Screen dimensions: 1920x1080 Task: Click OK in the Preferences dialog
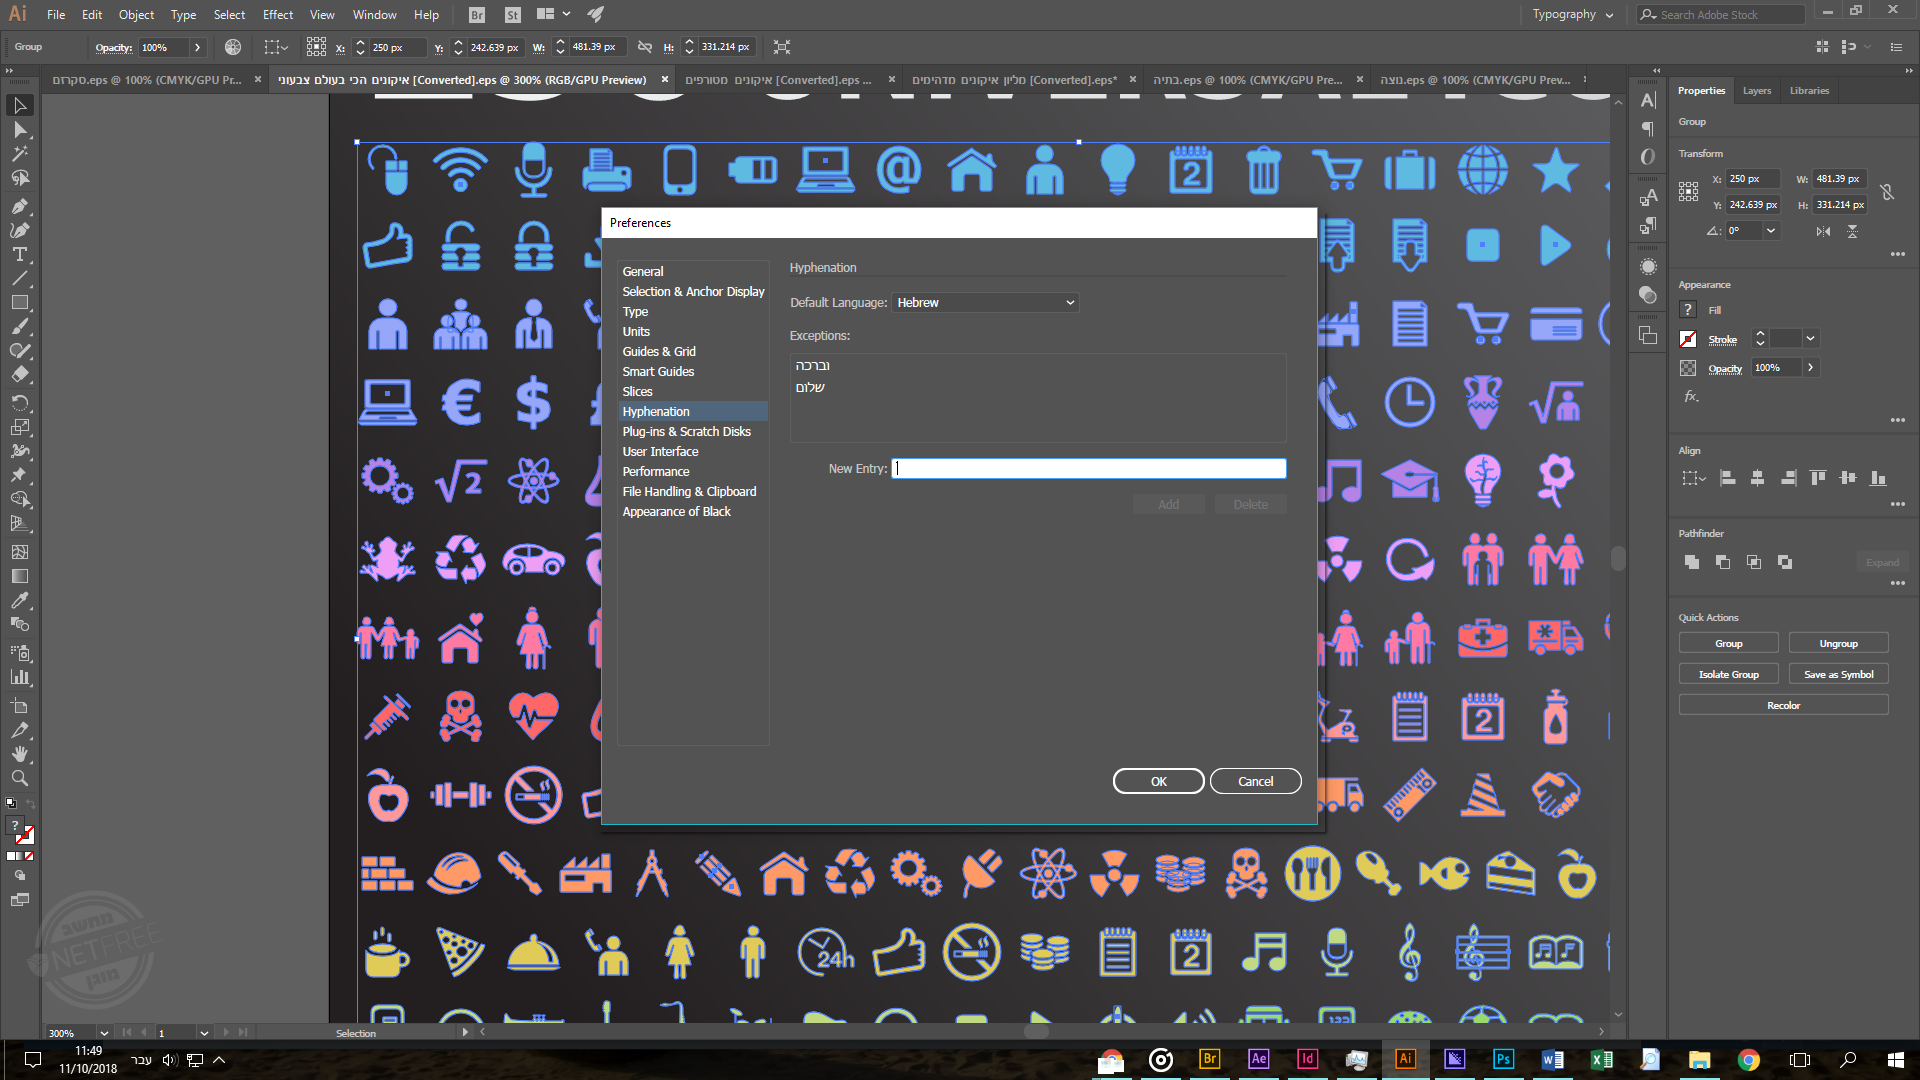pos(1158,782)
